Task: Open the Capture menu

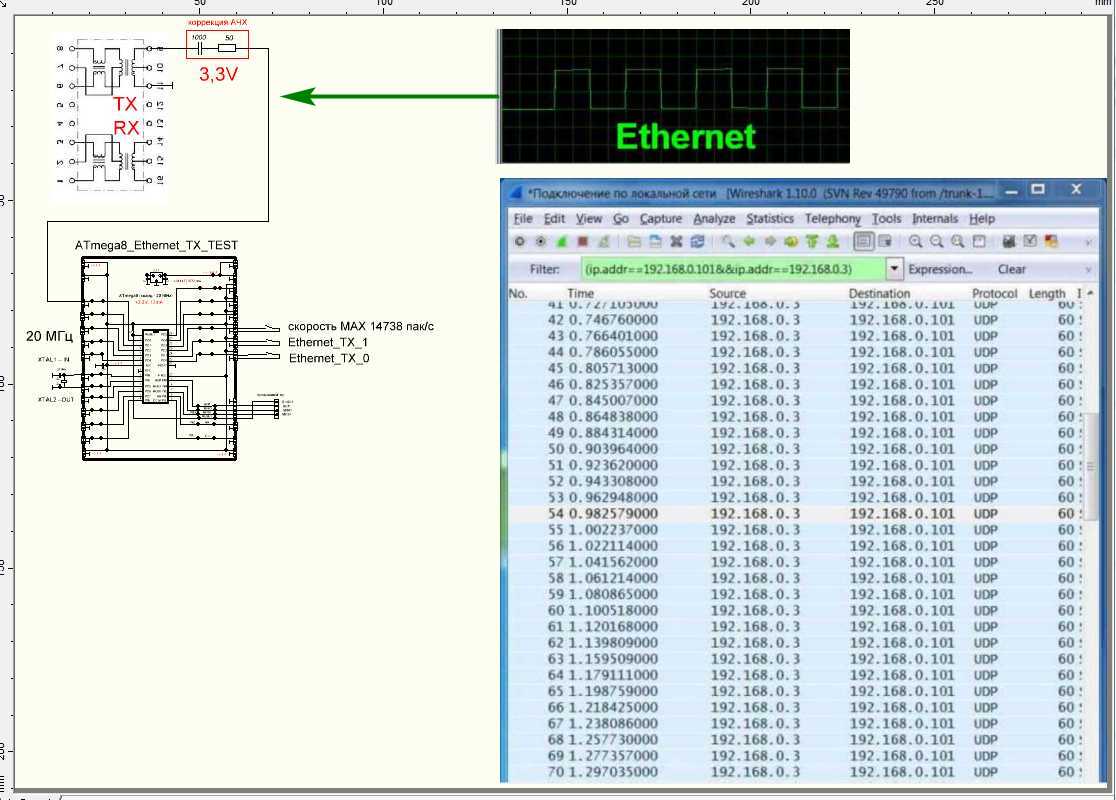Action: coord(660,219)
